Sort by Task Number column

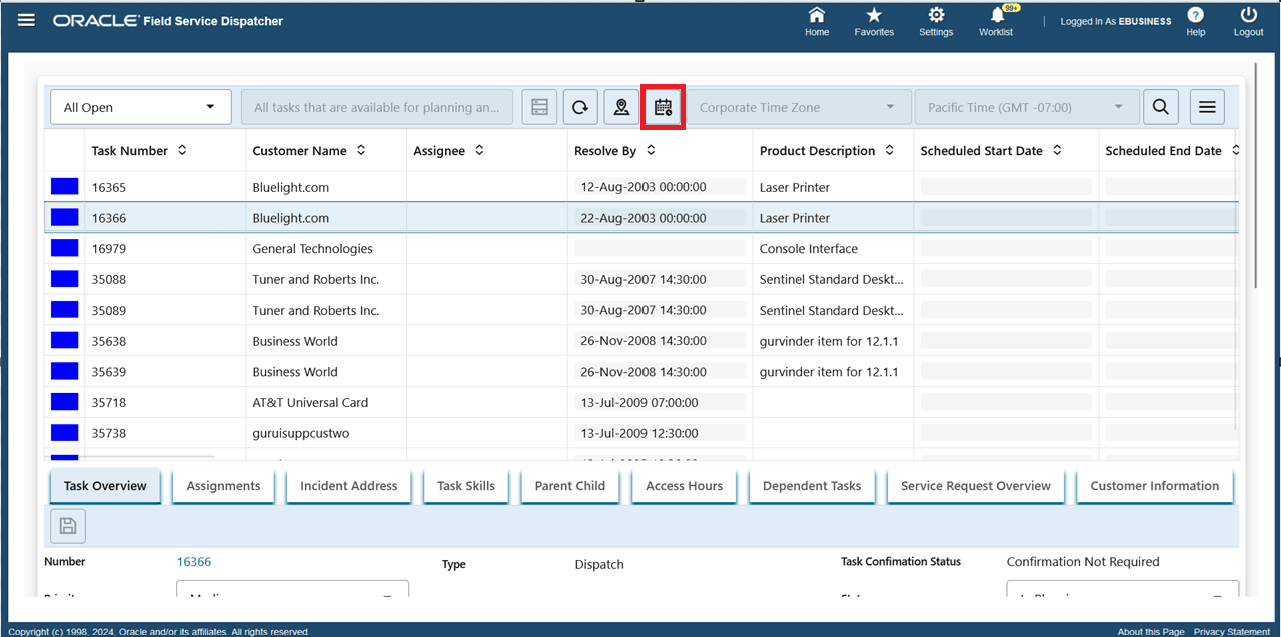pos(182,150)
